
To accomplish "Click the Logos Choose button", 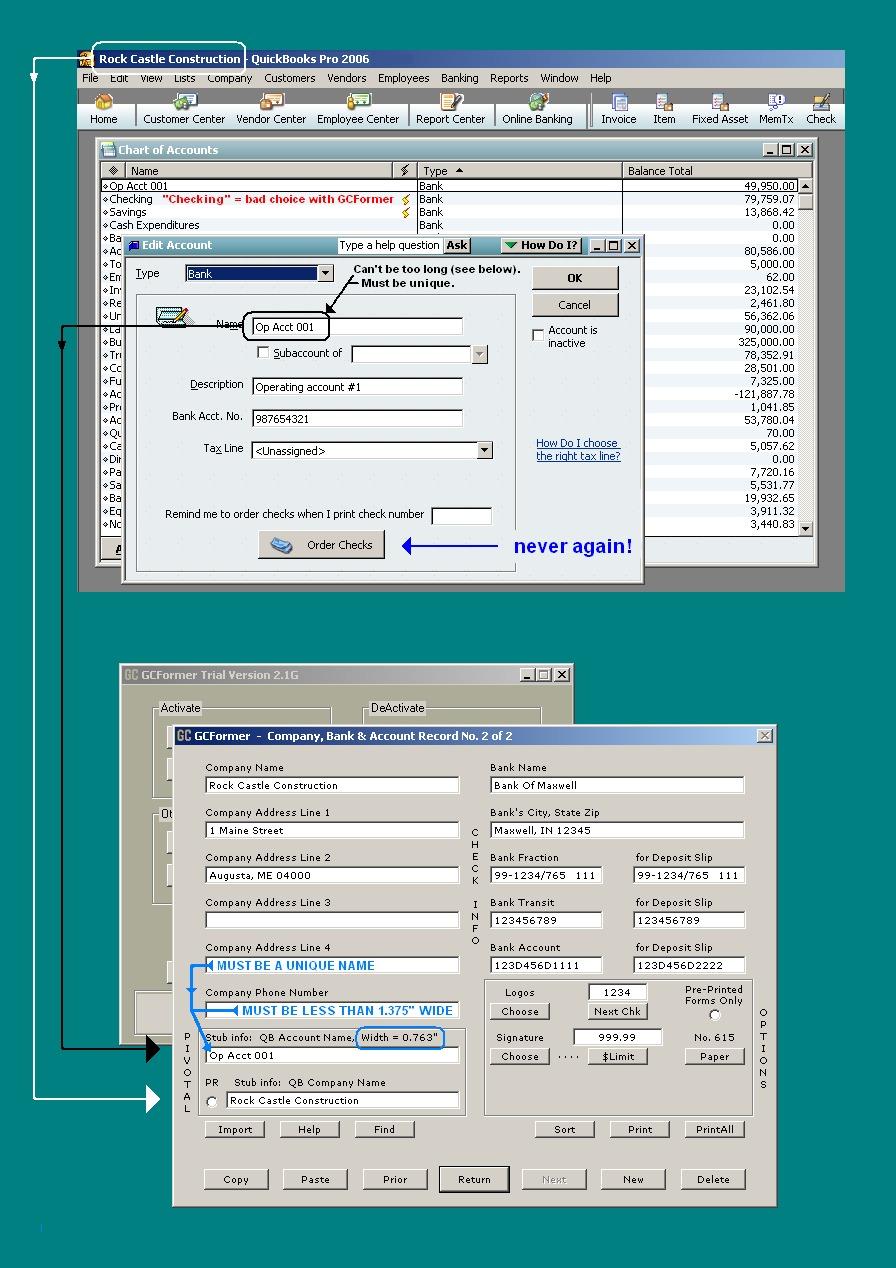I will (520, 1011).
